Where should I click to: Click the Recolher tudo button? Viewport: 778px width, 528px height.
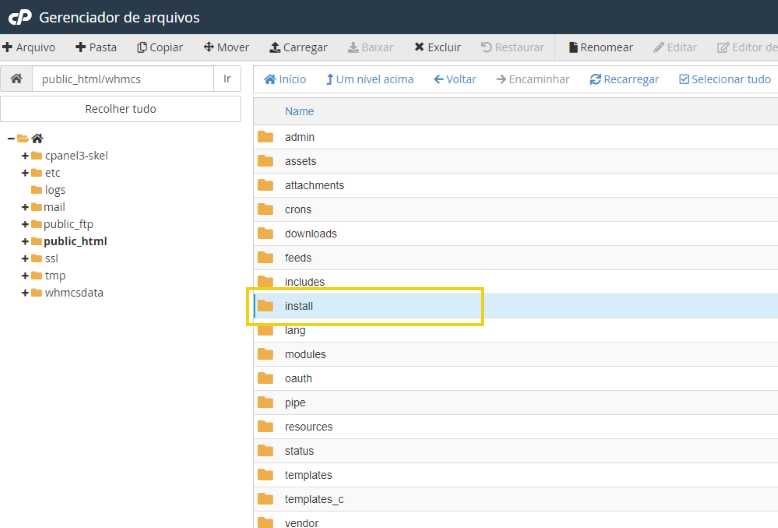[x=121, y=109]
